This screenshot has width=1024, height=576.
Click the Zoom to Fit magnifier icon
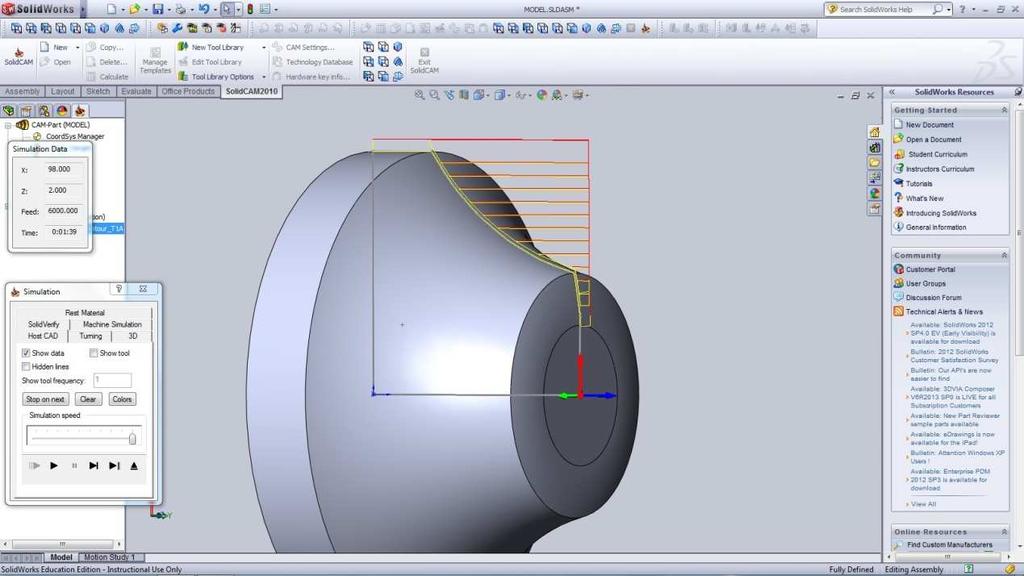click(419, 95)
